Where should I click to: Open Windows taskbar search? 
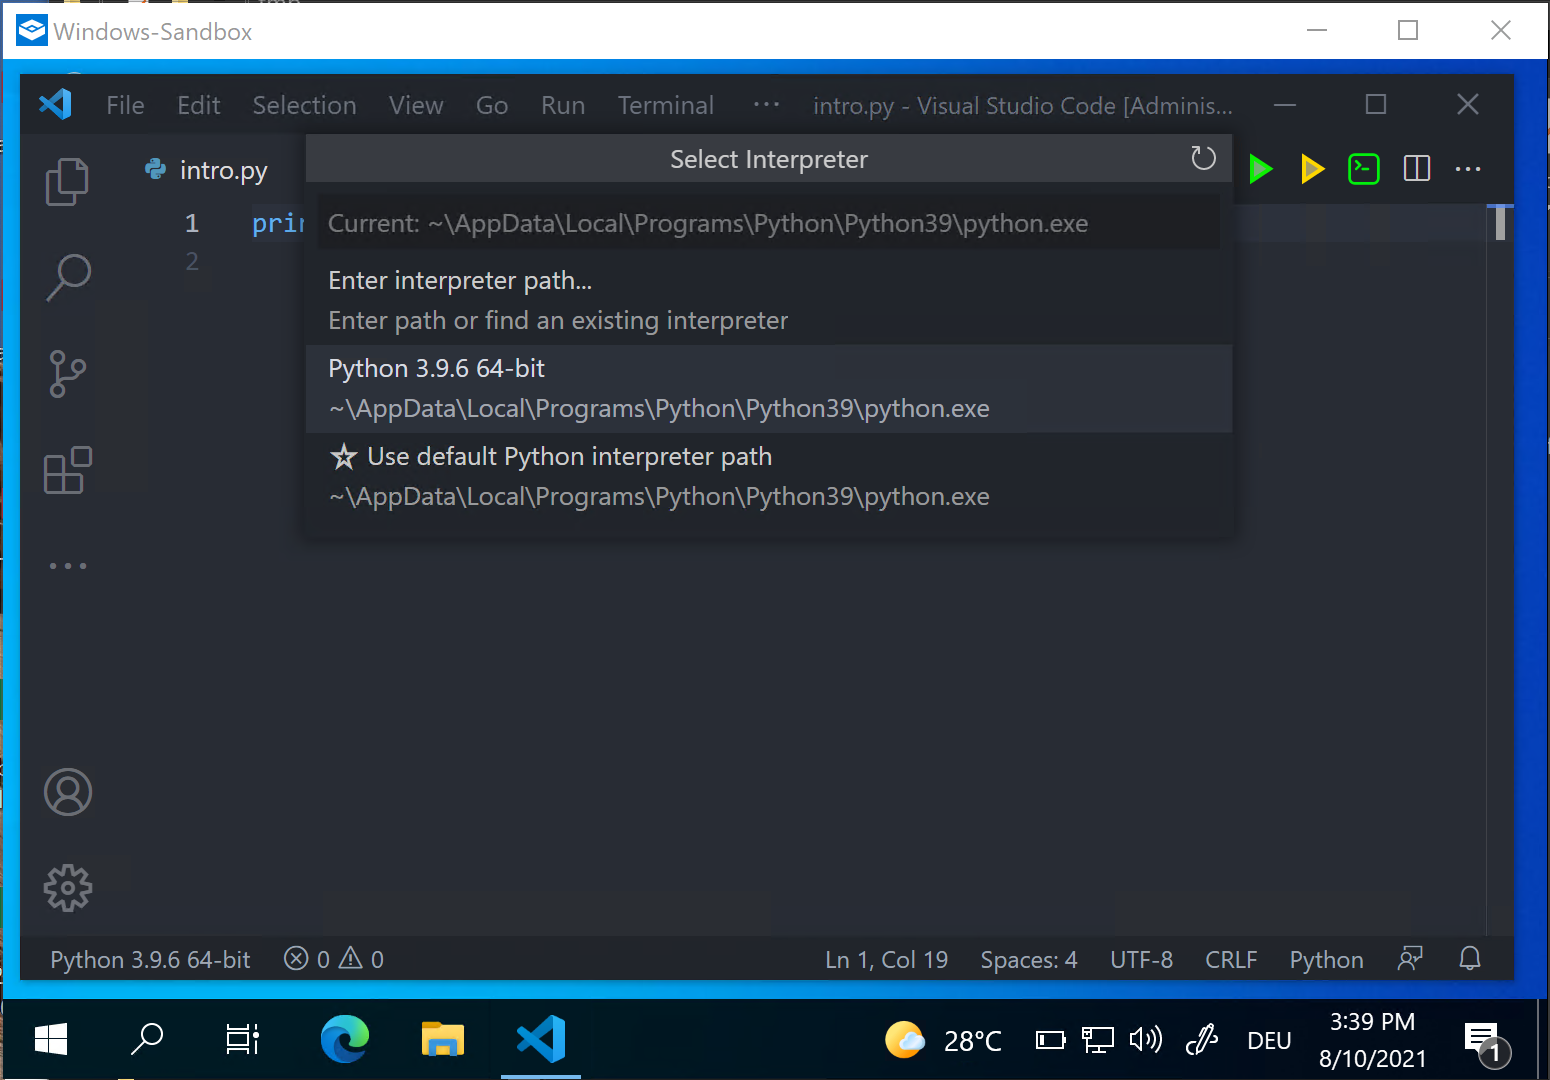pyautogui.click(x=147, y=1040)
